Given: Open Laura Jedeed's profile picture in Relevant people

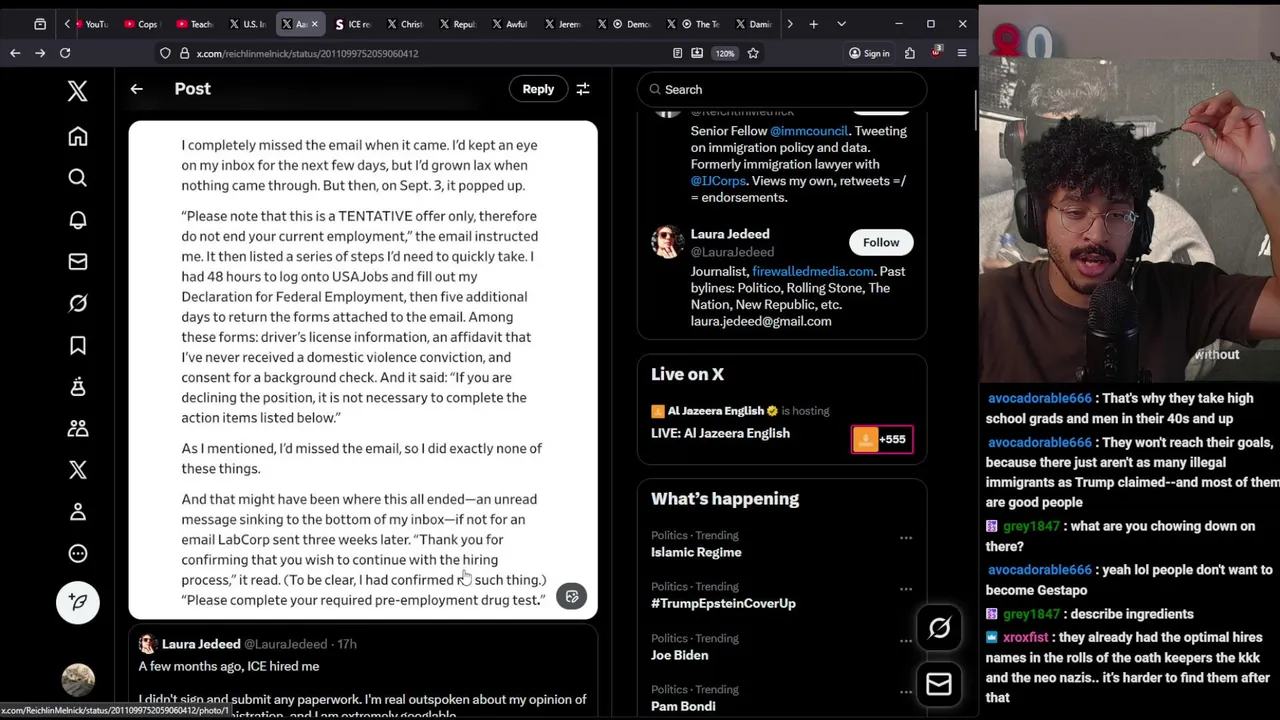Looking at the screenshot, I should point(667,242).
